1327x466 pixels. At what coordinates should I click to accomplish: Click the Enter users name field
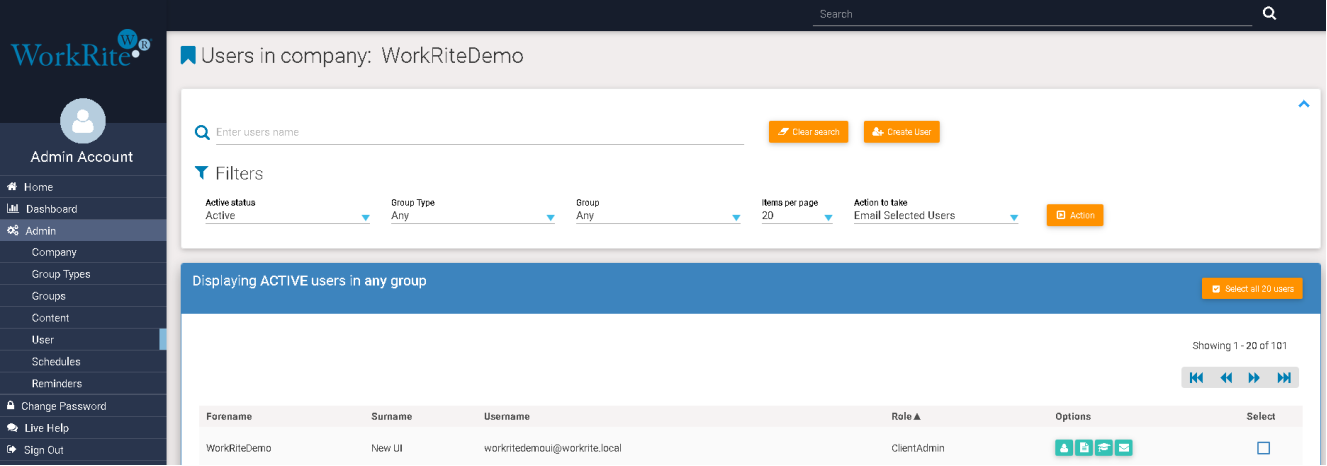pyautogui.click(x=479, y=132)
